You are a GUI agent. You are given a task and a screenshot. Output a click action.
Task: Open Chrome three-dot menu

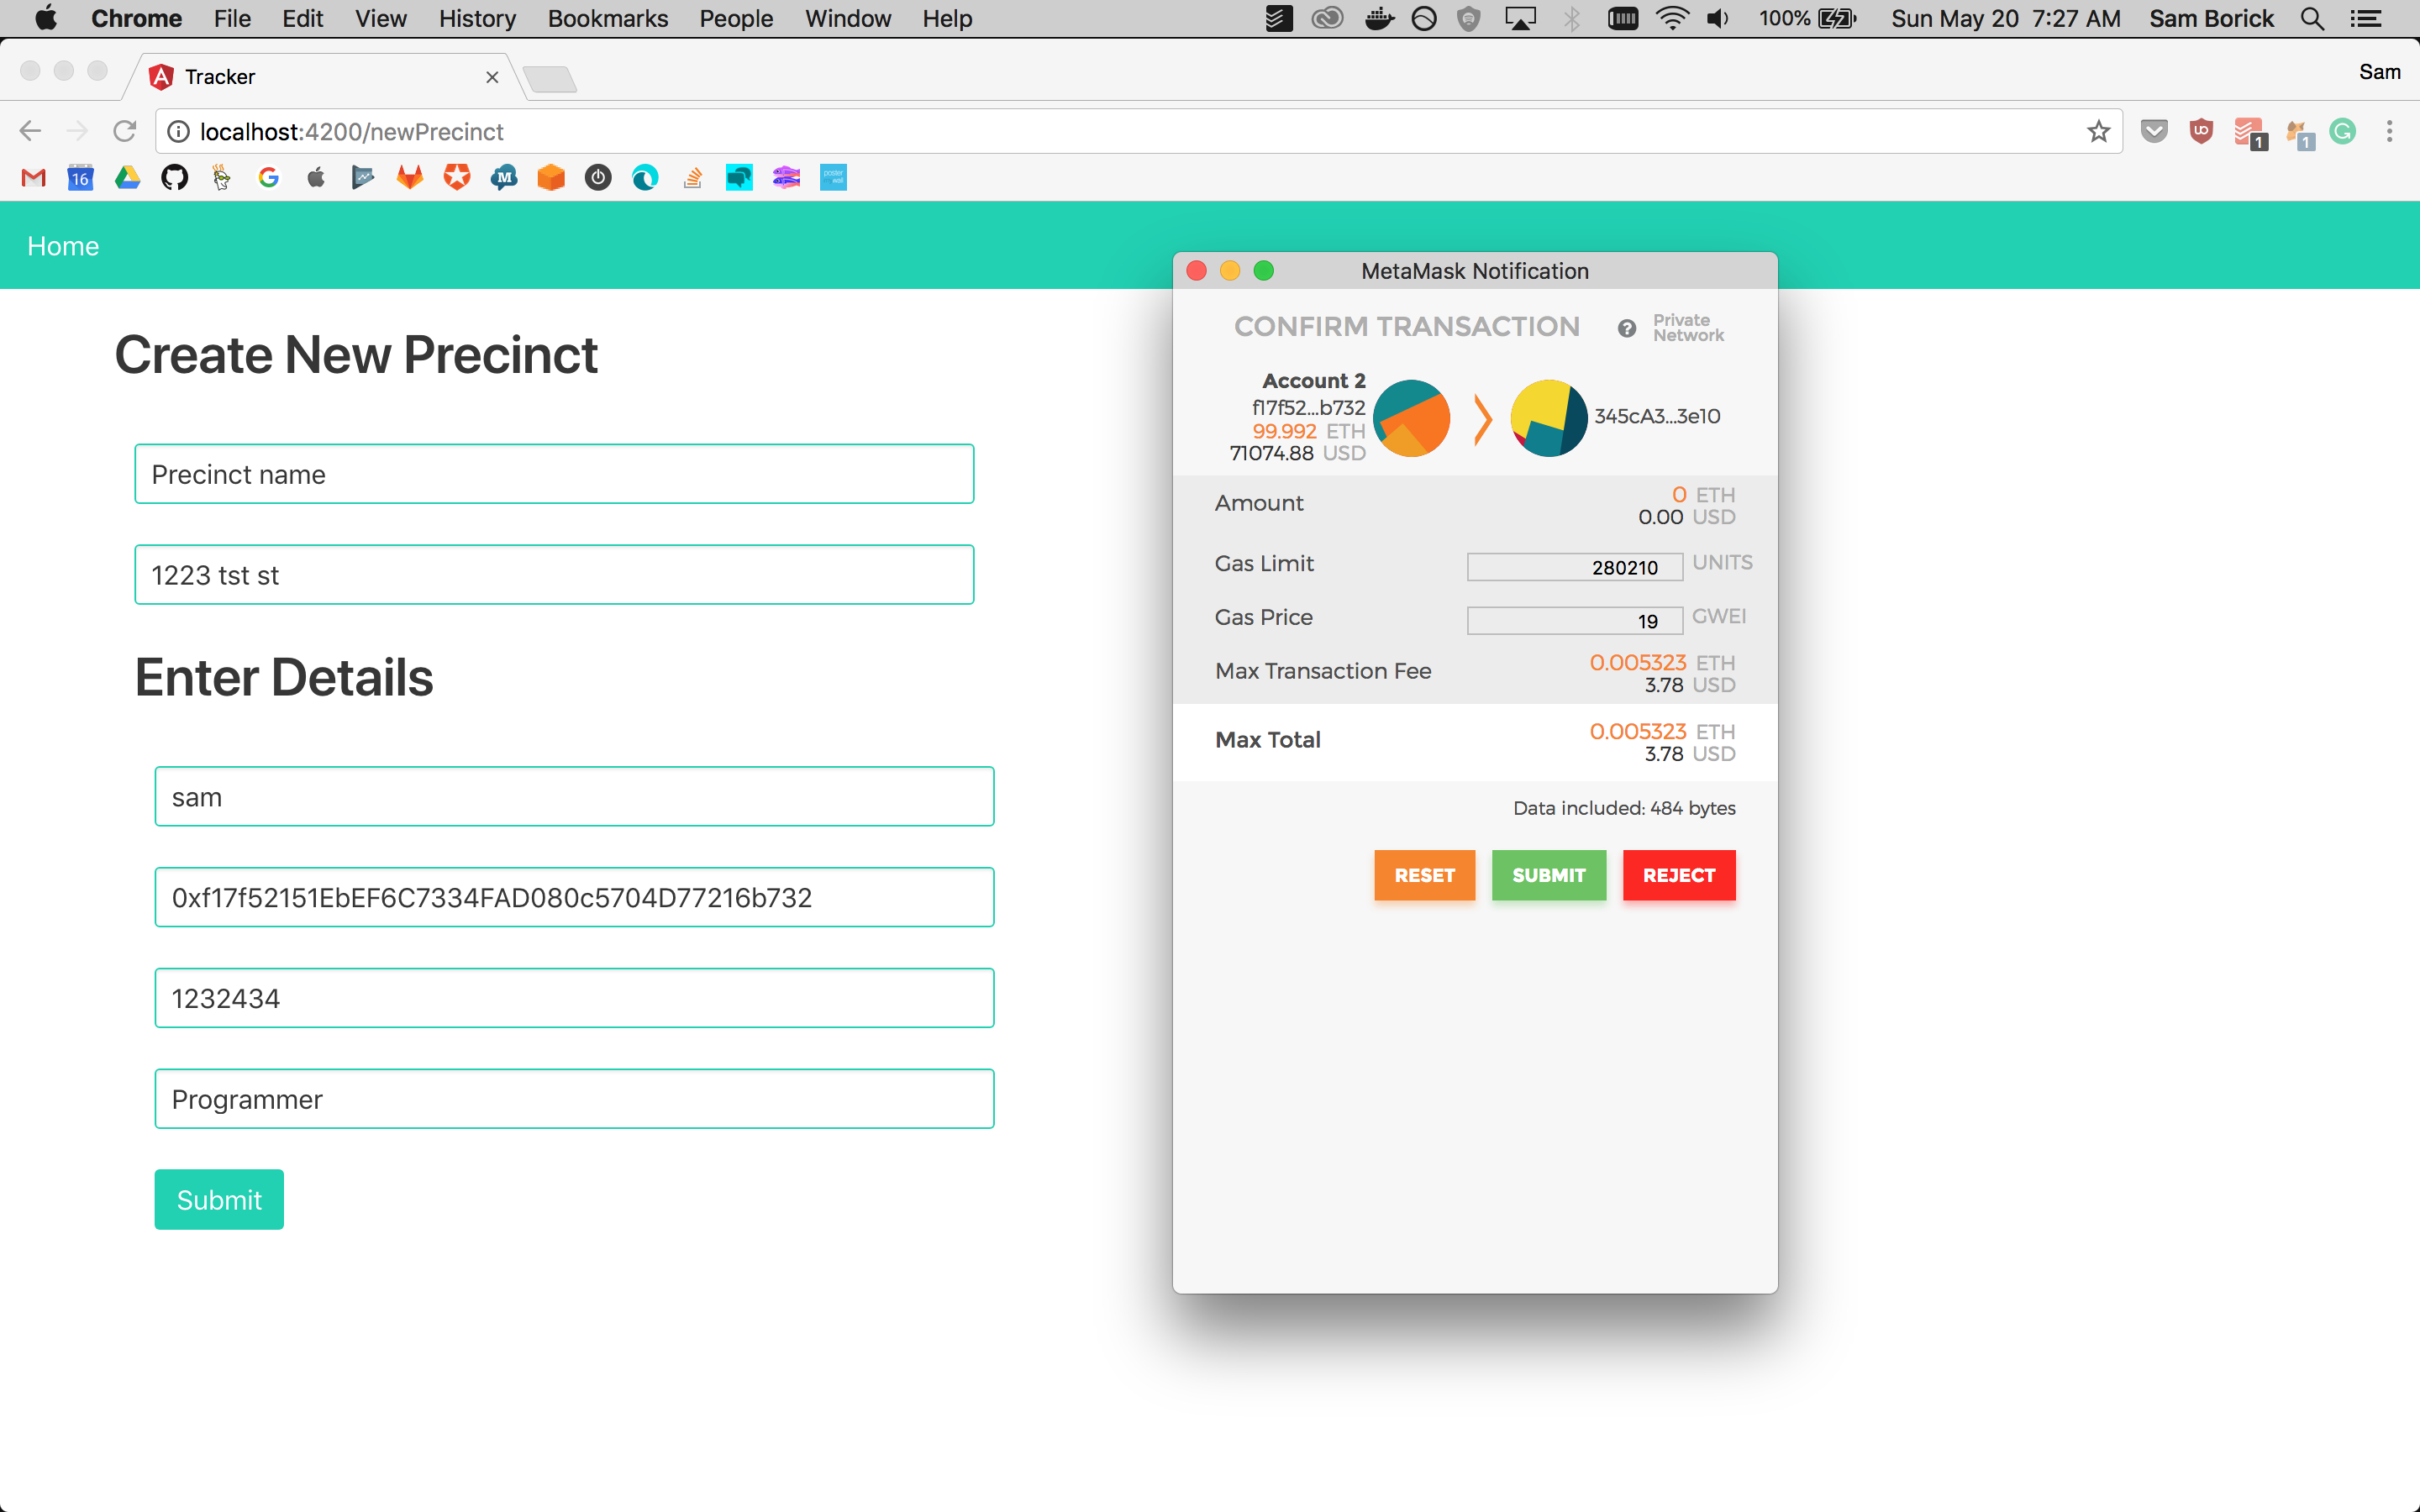click(2389, 132)
